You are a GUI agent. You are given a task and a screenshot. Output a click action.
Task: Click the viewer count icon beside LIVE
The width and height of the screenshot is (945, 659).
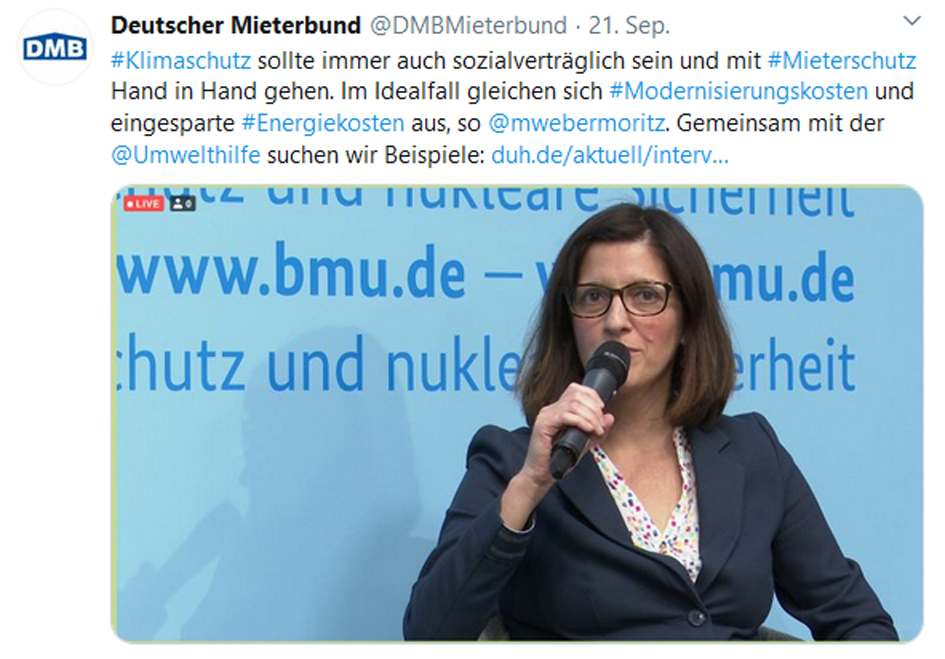pos(182,204)
